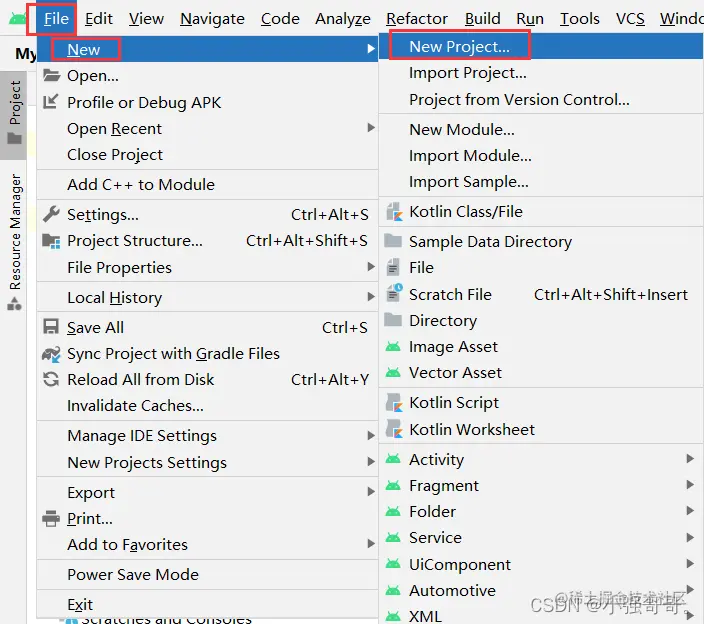Toggle Power Save Mode
704x624 pixels.
[207, 574]
